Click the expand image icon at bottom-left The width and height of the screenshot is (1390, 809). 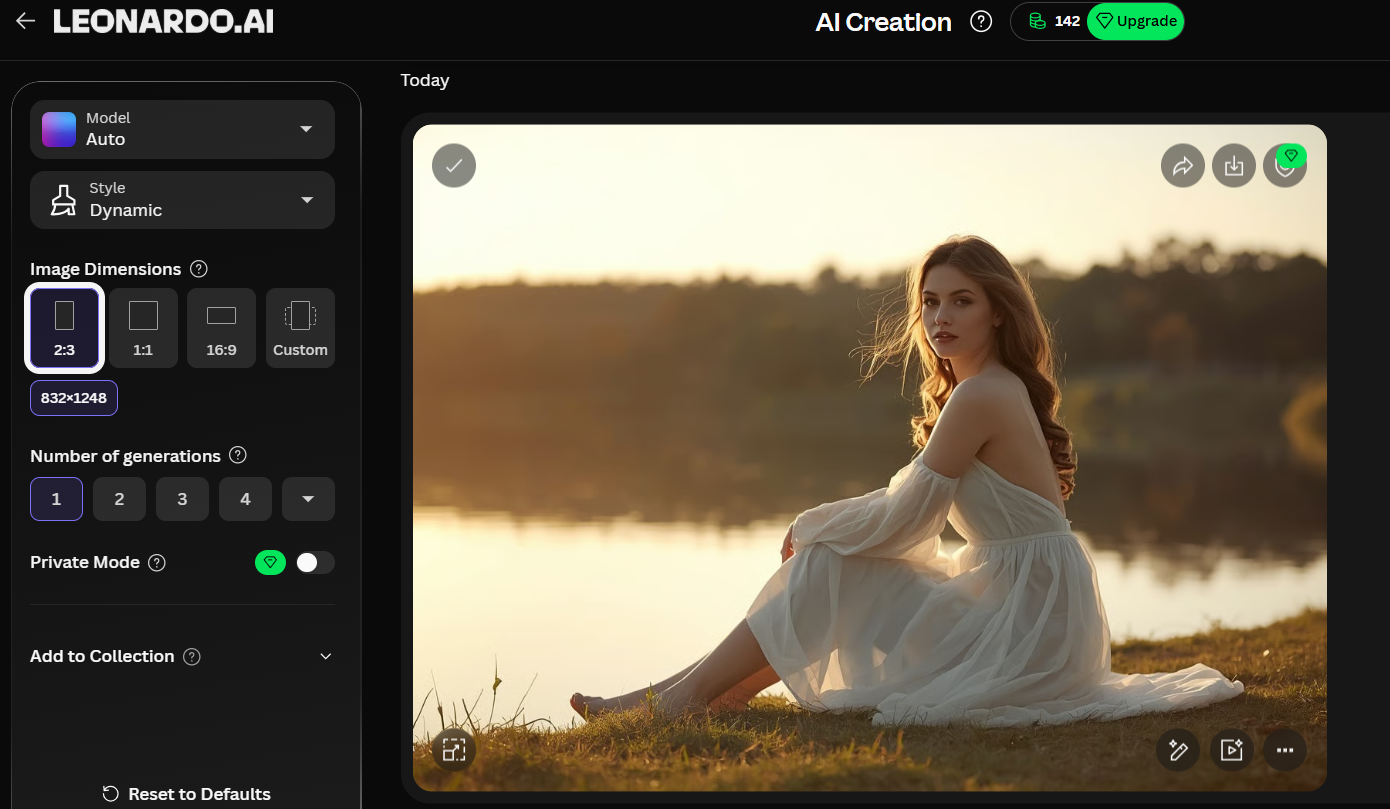click(x=454, y=750)
